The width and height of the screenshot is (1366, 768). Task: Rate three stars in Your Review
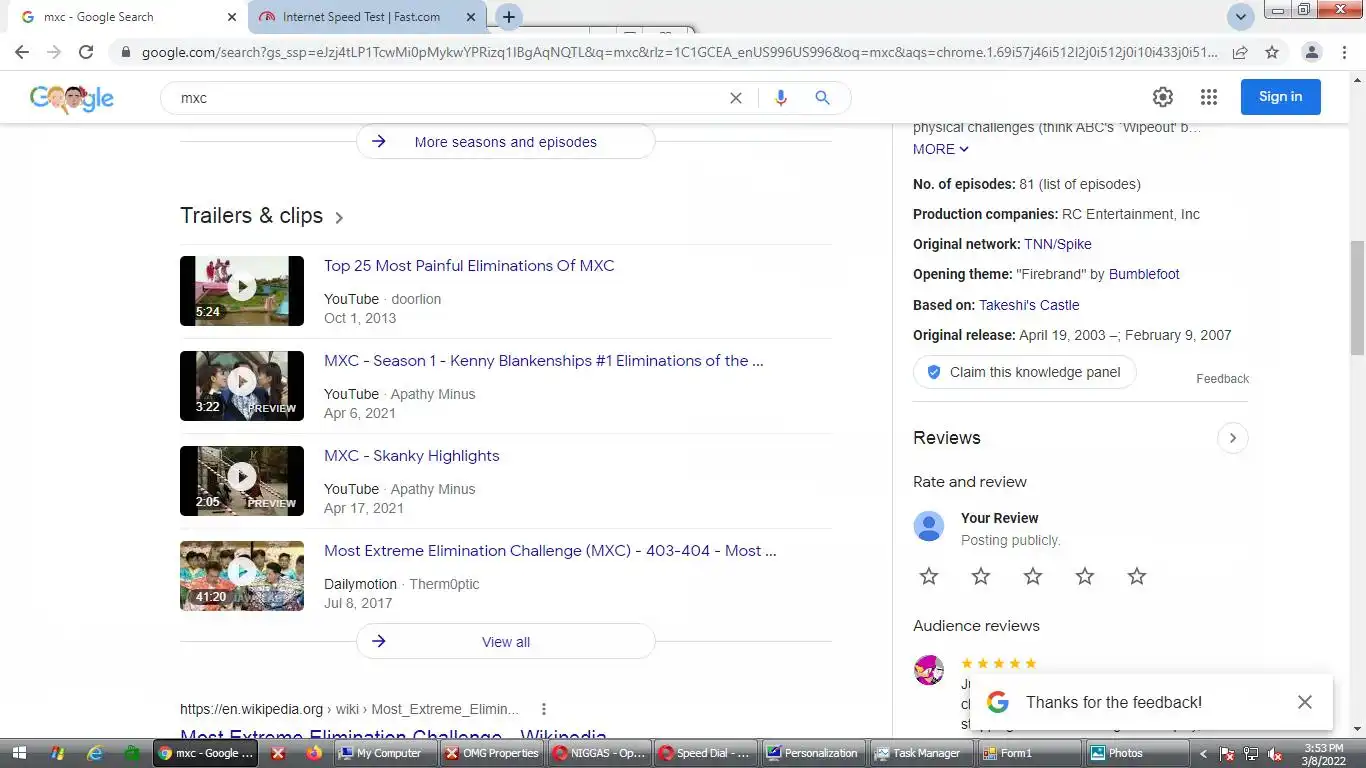pos(1033,576)
